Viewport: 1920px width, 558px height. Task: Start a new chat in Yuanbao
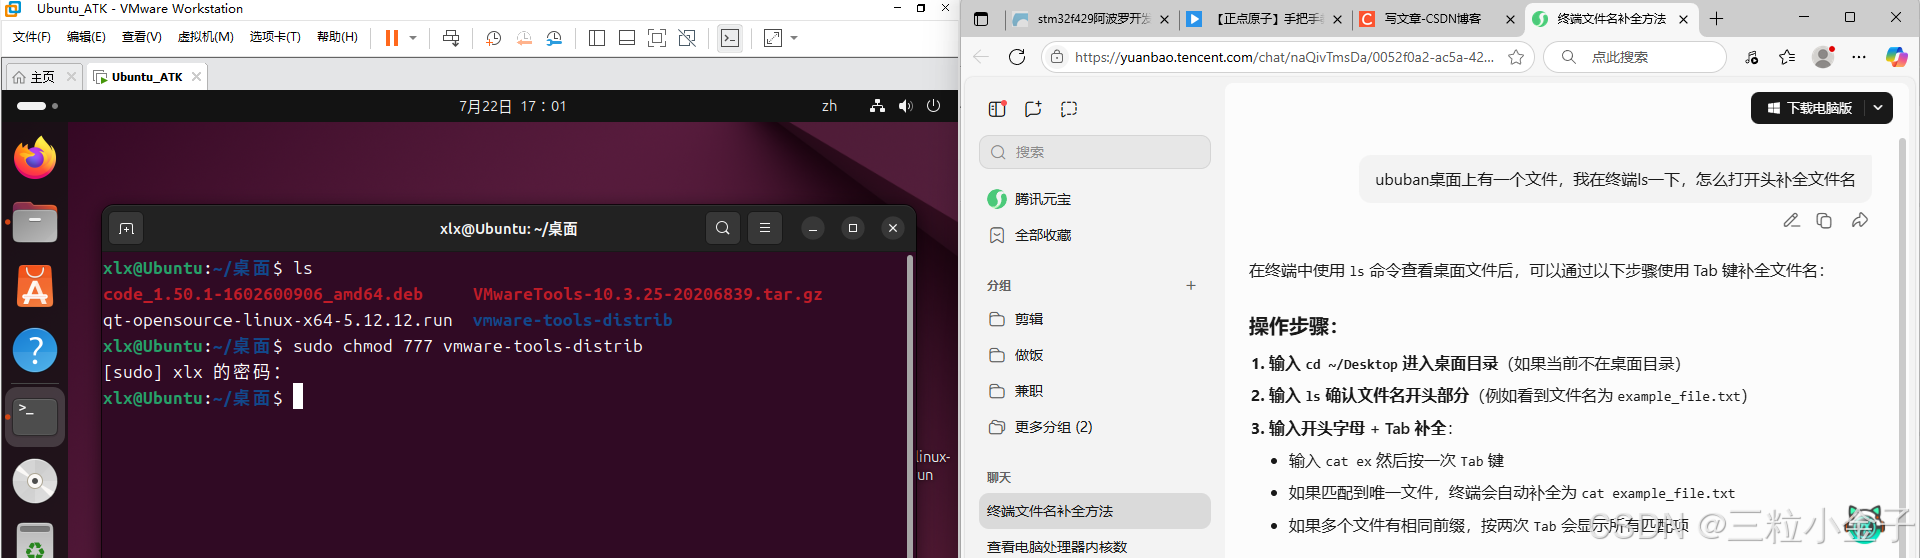pyautogui.click(x=1033, y=109)
